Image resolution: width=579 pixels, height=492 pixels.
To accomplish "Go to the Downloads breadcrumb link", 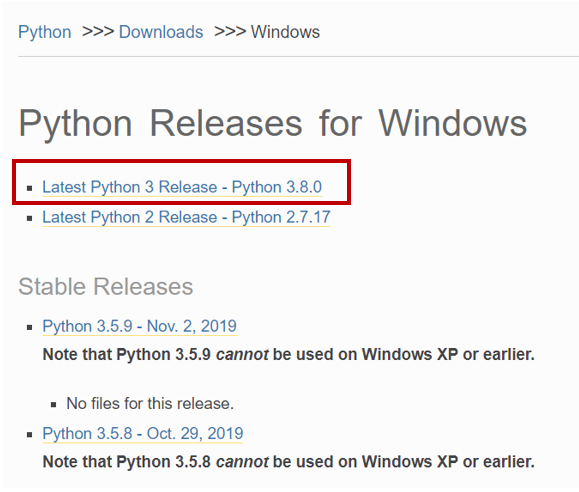I will [161, 32].
